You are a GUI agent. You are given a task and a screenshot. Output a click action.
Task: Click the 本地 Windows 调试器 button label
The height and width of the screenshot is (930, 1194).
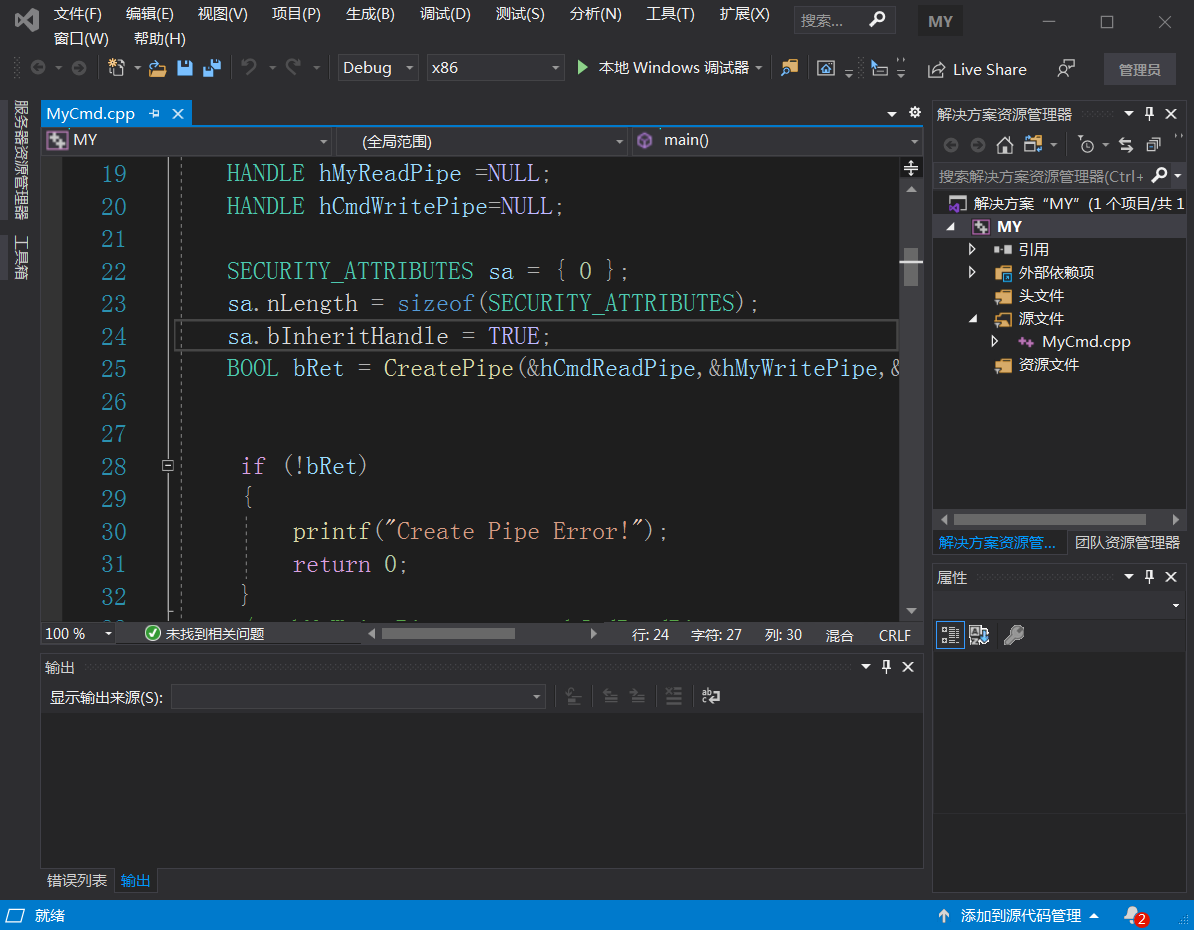[x=673, y=68]
